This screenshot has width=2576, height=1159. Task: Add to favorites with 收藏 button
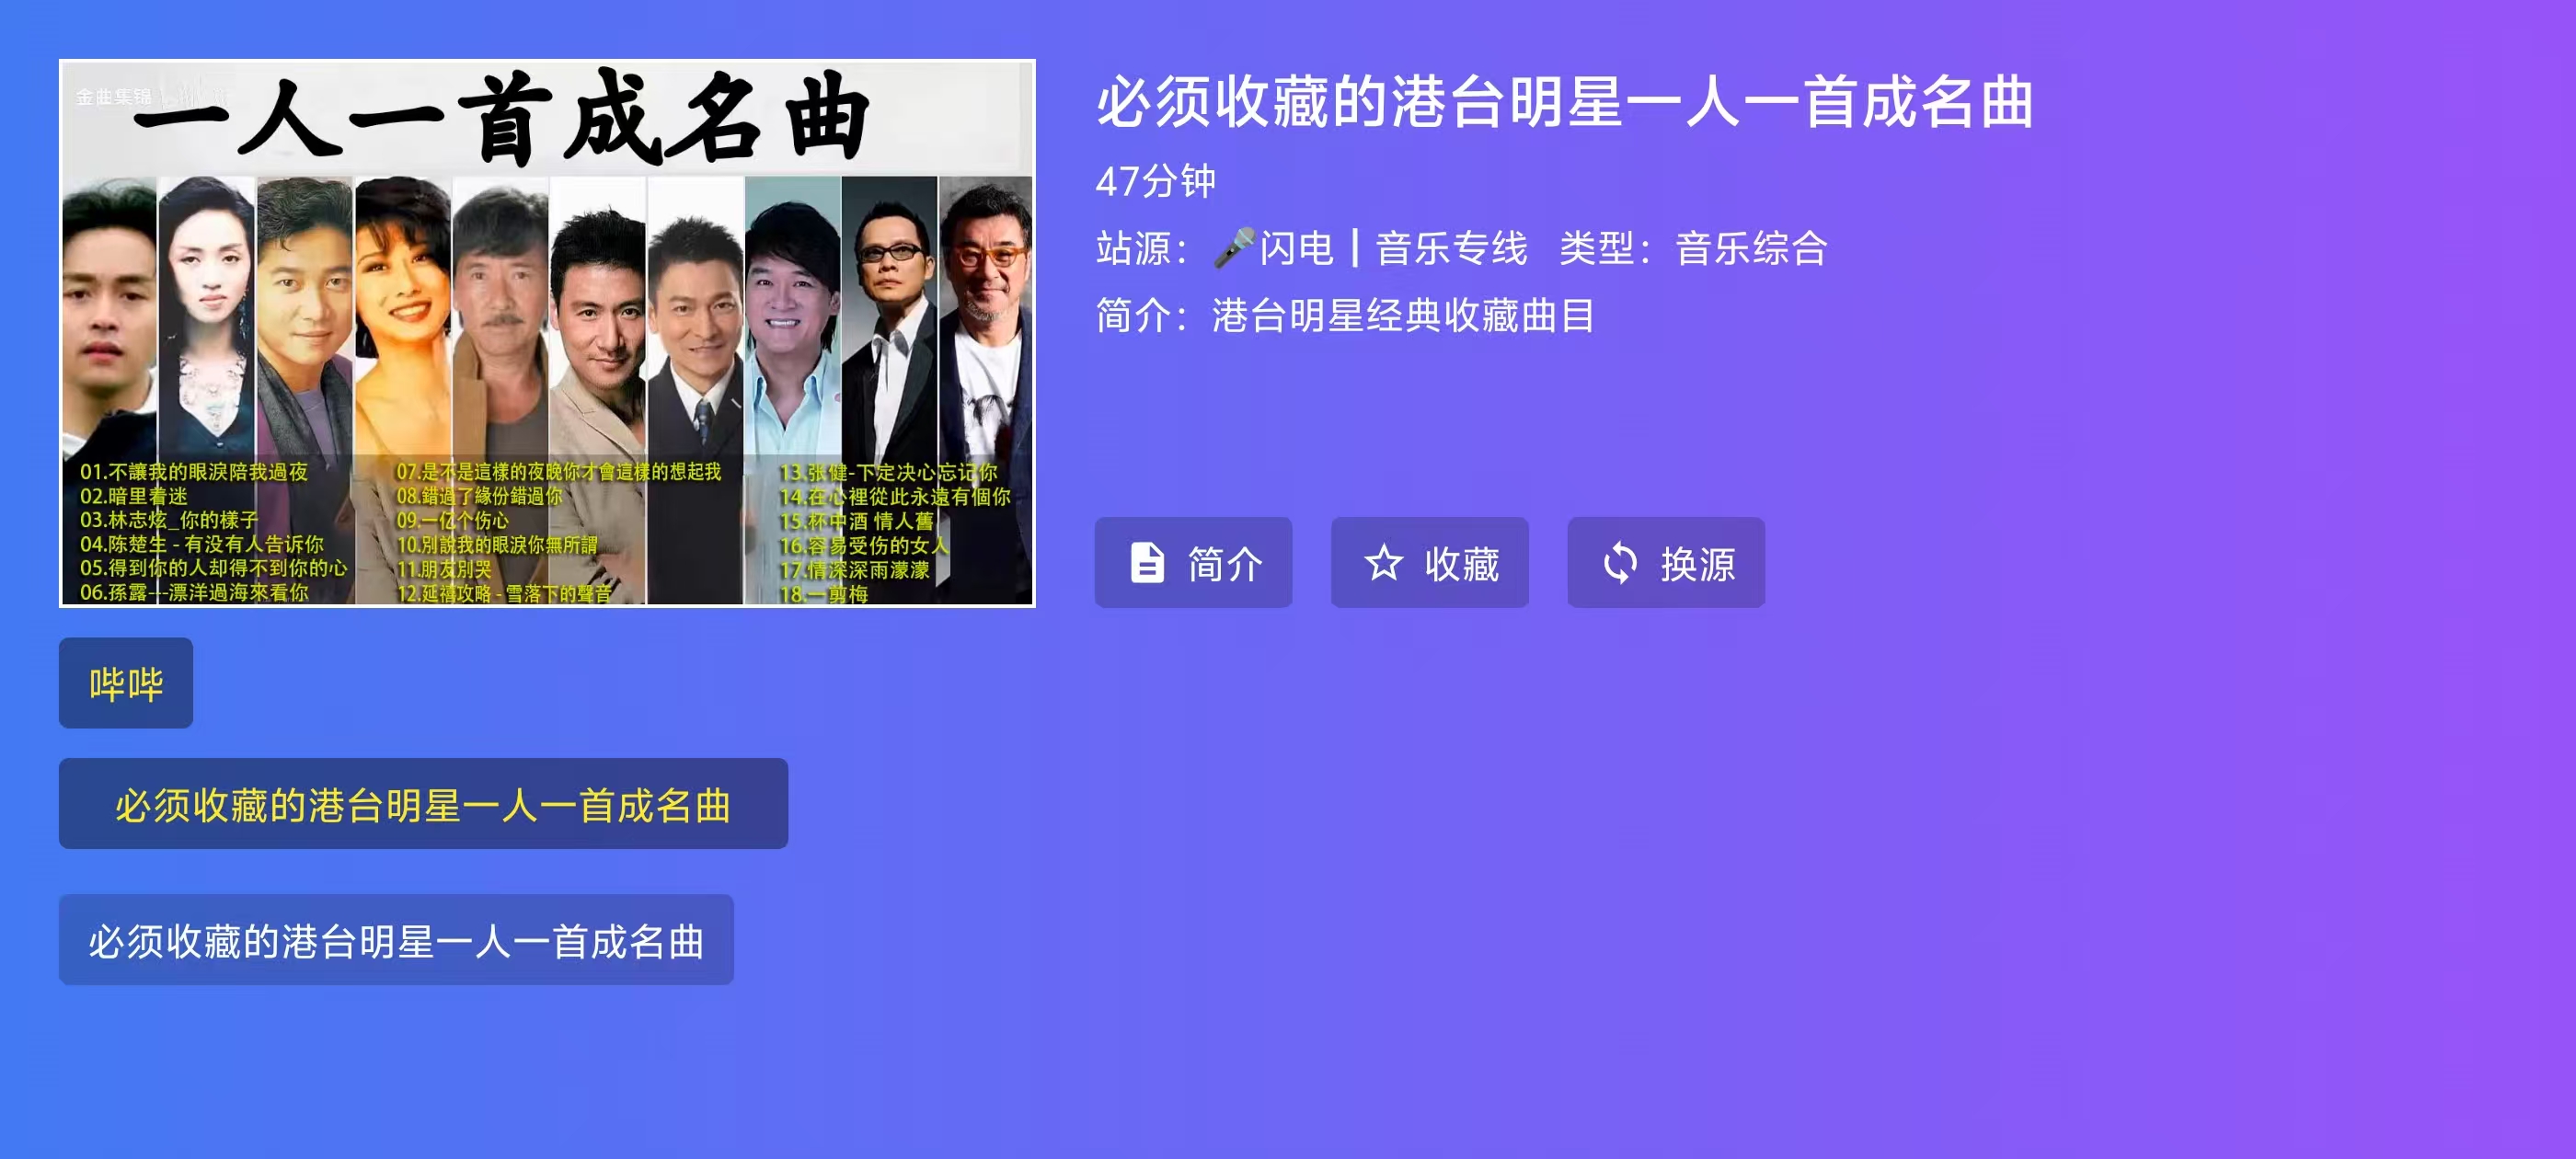click(1429, 562)
